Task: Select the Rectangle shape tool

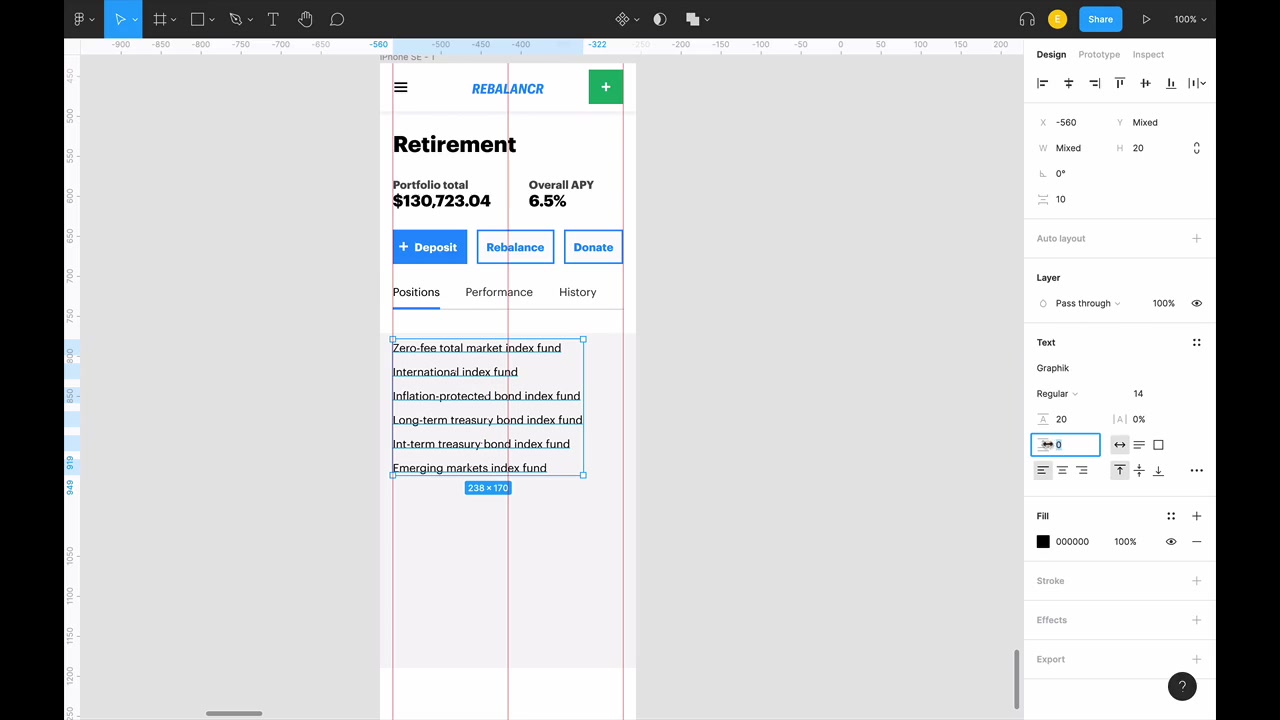Action: pyautogui.click(x=197, y=19)
